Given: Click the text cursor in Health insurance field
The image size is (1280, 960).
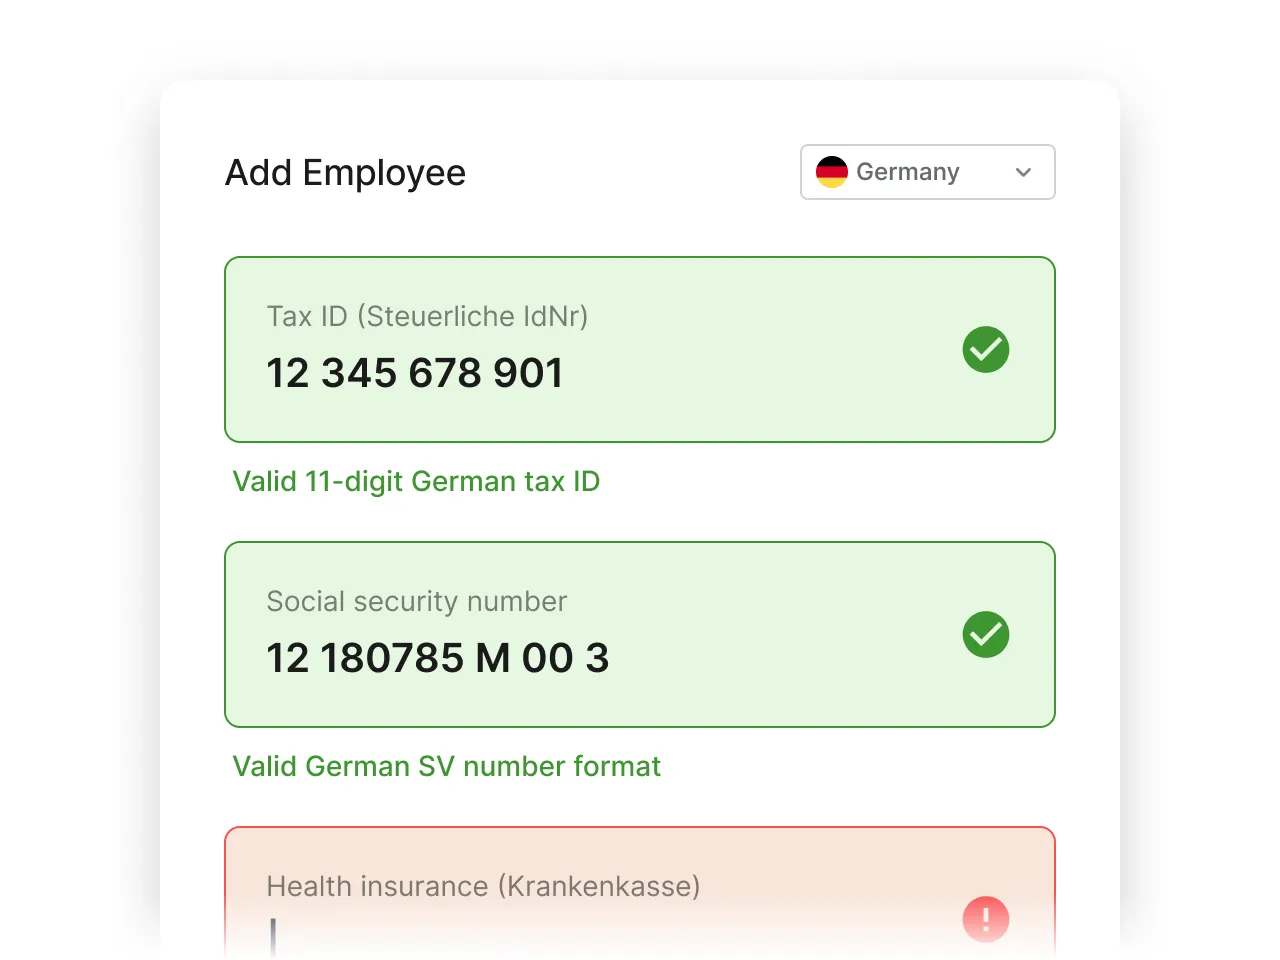Looking at the screenshot, I should pos(273,937).
